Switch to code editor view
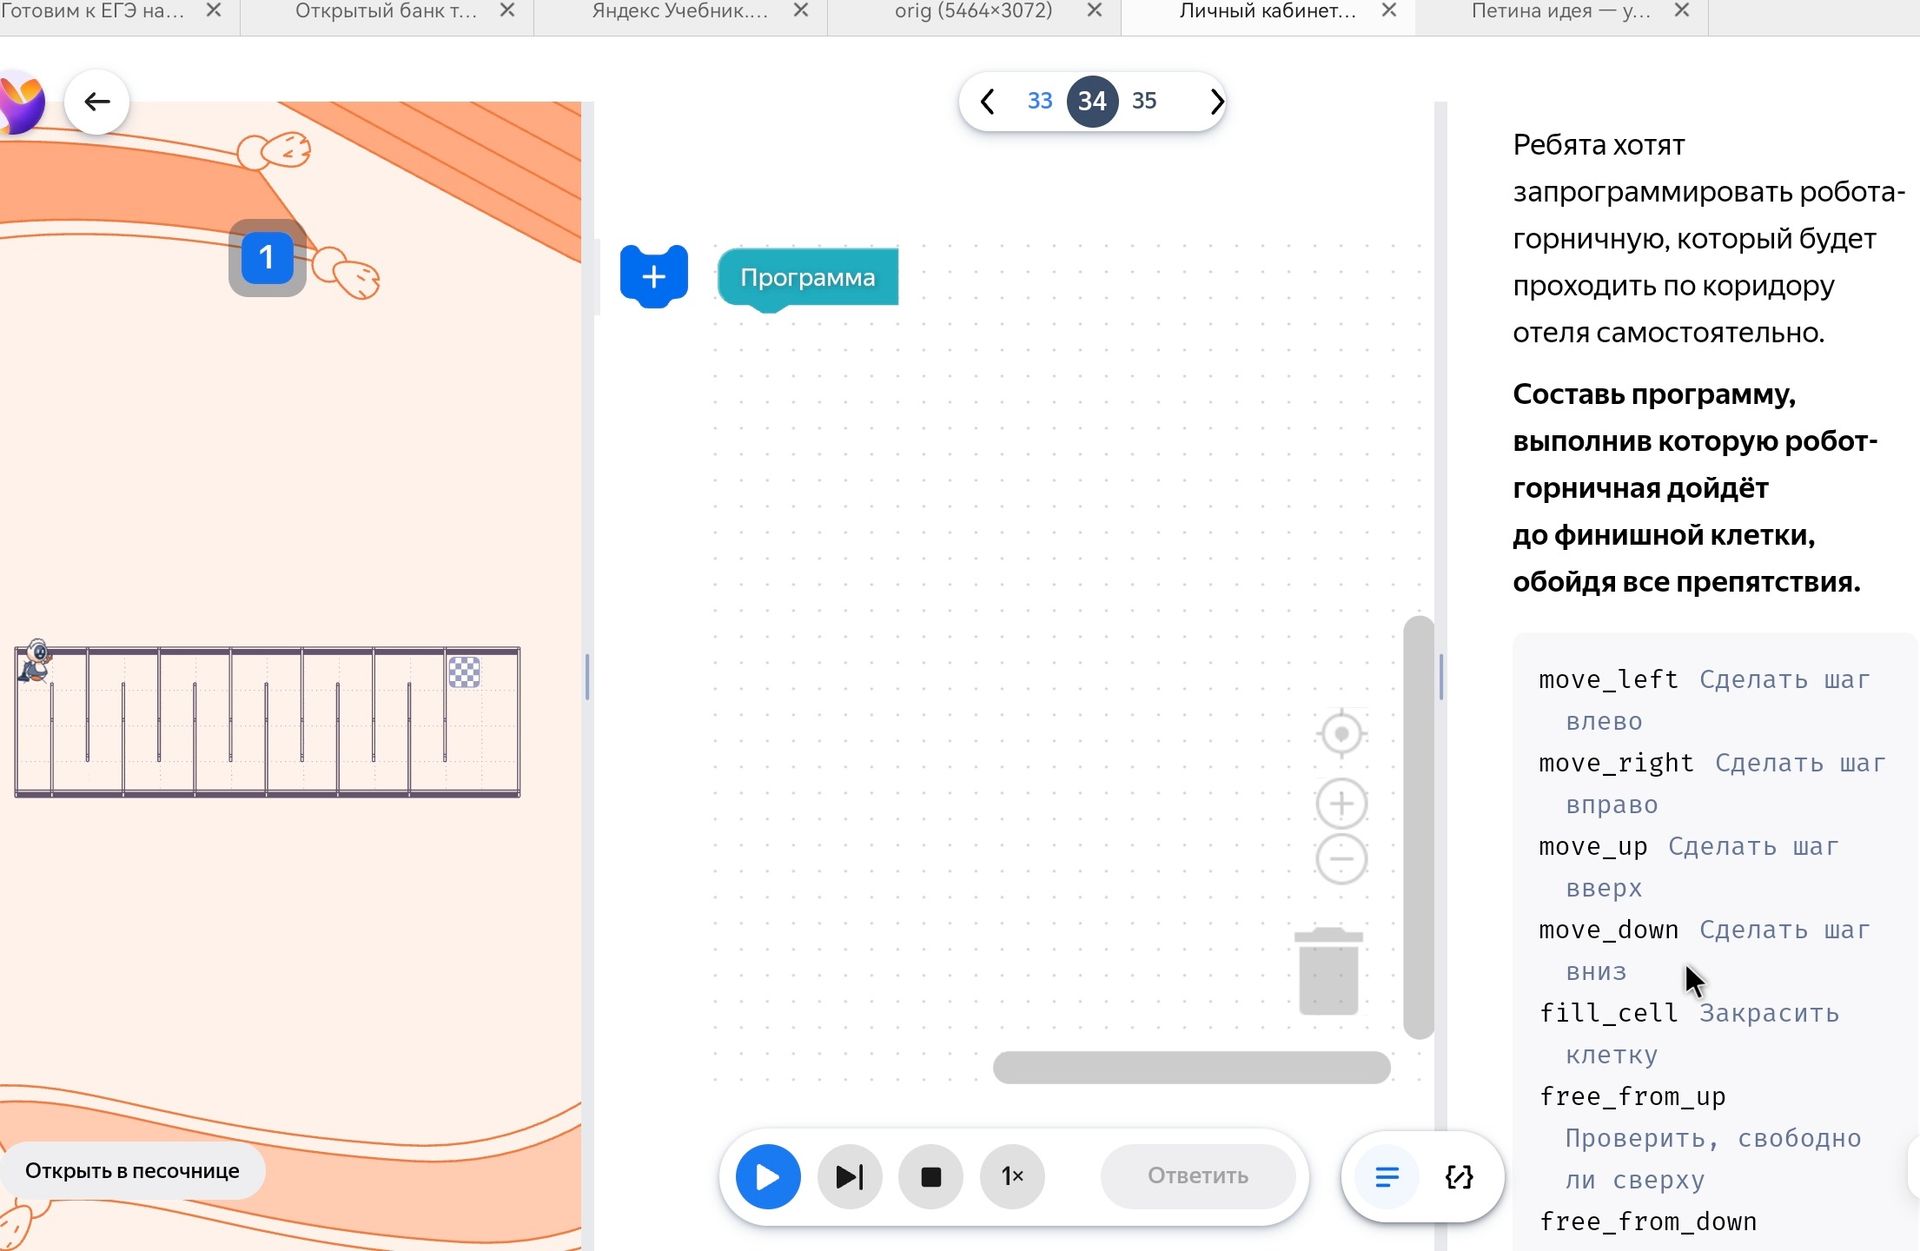Screen dimensions: 1920x1251 [x=1459, y=1177]
